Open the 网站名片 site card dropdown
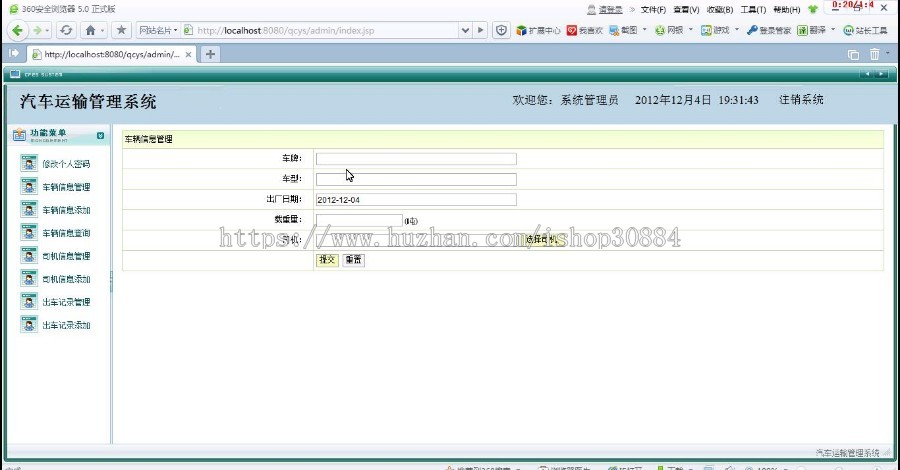The image size is (900, 470). click(158, 30)
